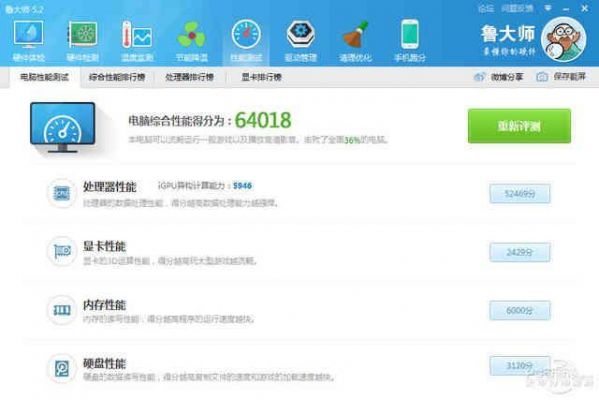The height and width of the screenshot is (400, 599).
Task: Click the 显卡性能 heading
Action: (104, 246)
